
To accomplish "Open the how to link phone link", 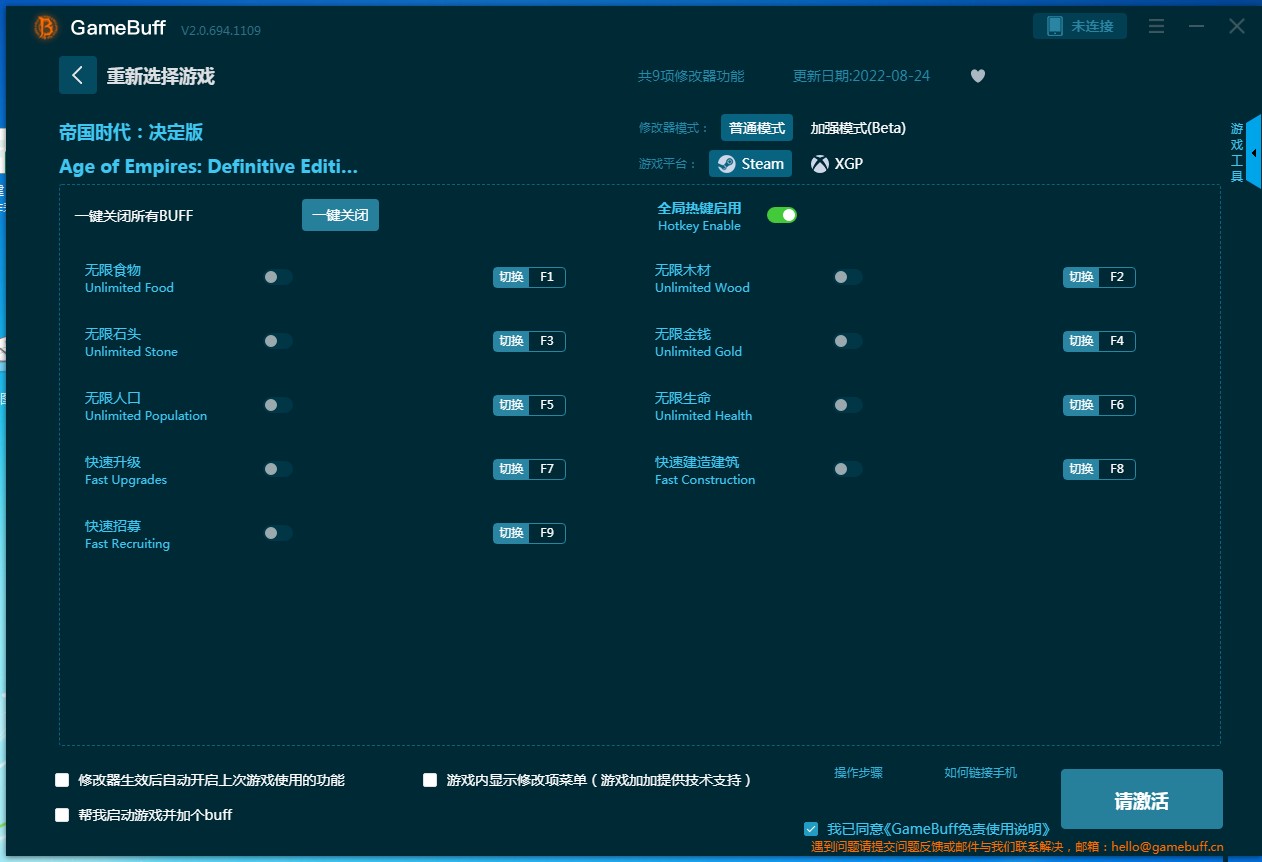I will [x=980, y=773].
